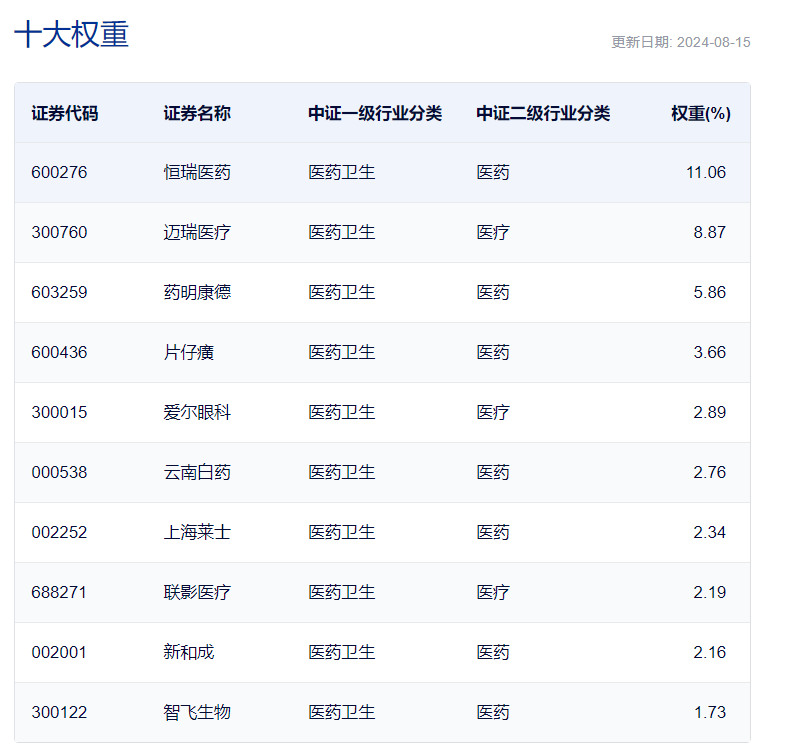Viewport: 787px width, 756px height.
Task: Select security name 新和成
Action: [188, 652]
